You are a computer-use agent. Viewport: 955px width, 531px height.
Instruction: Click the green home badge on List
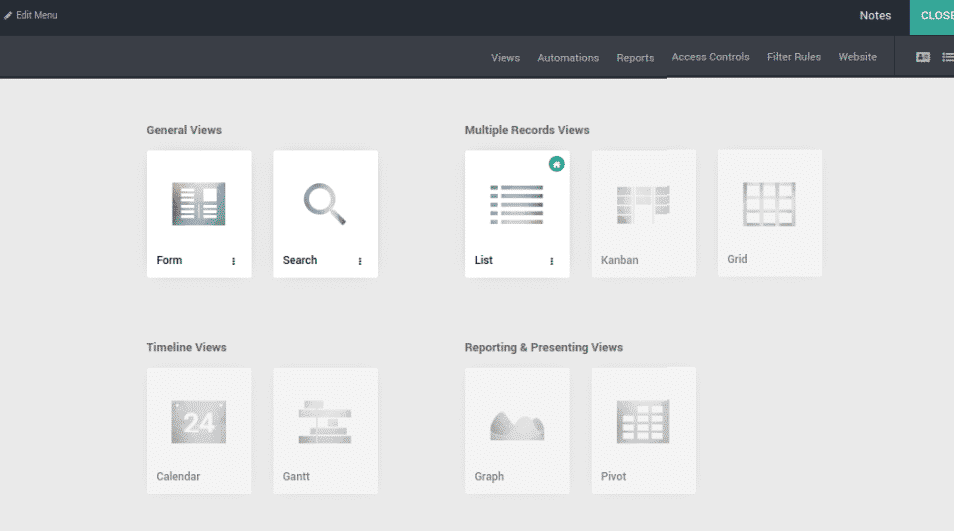coord(556,164)
